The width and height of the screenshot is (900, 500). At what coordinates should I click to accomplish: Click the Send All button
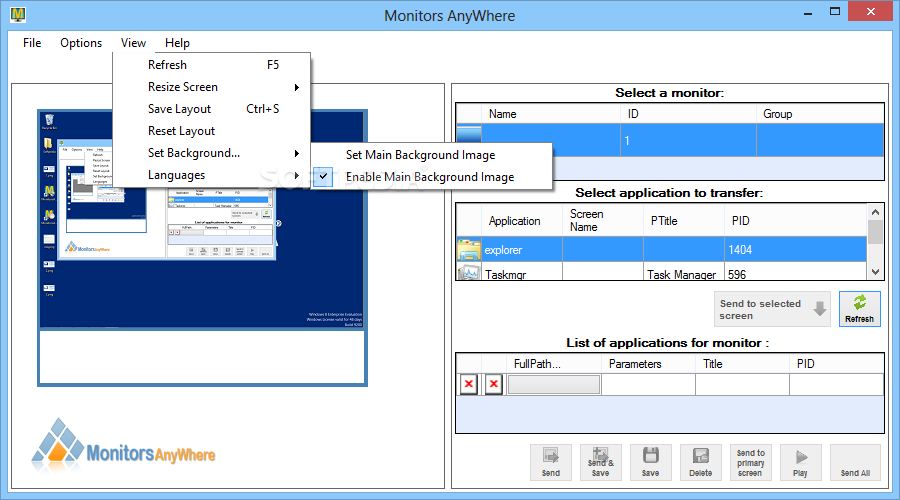tap(855, 462)
